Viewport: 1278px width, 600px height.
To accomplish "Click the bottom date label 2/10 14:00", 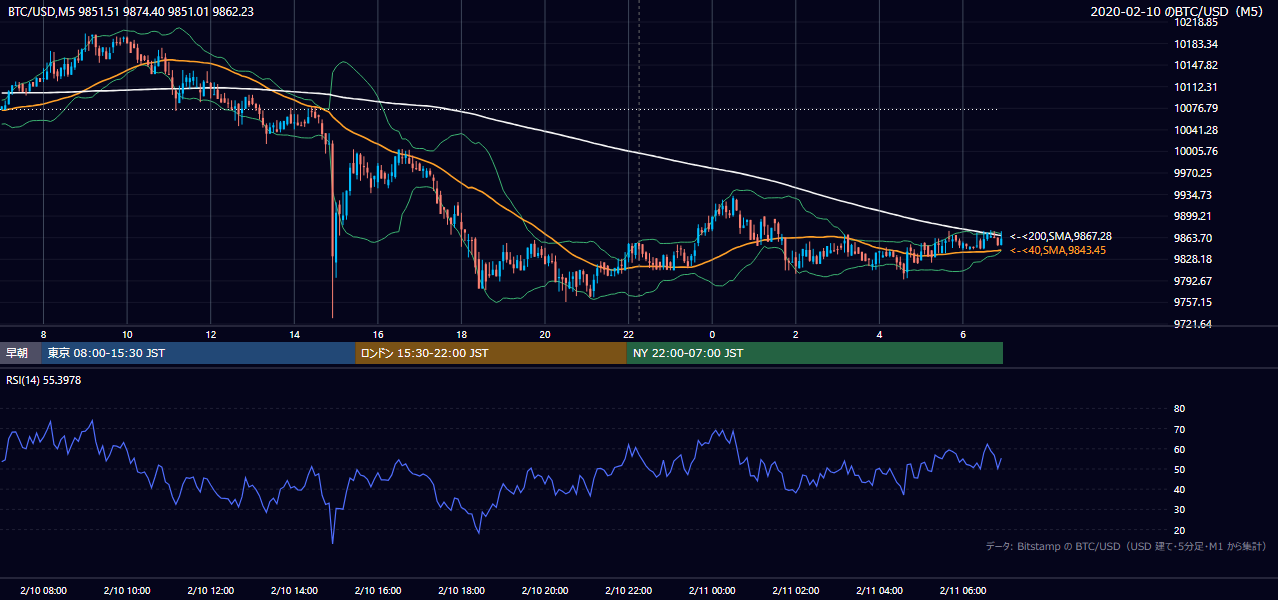I will 294,590.
